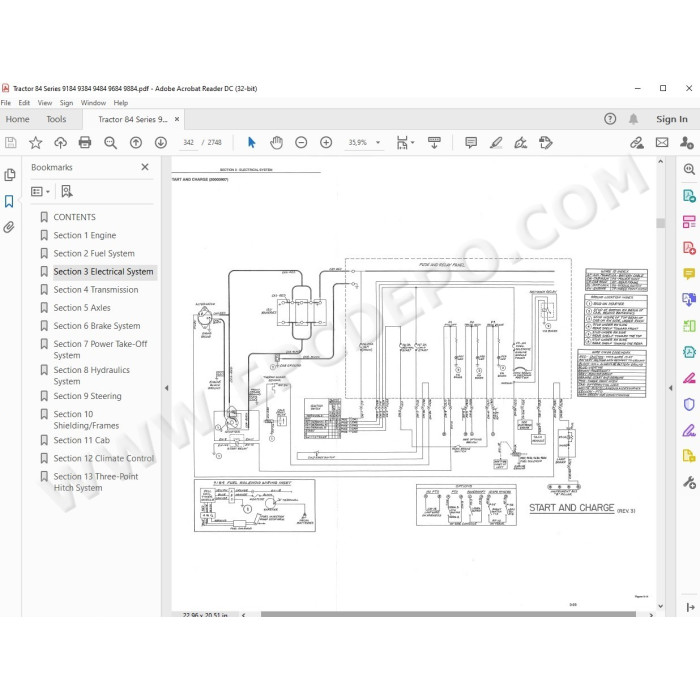This screenshot has height=700, width=700.
Task: Select the Hand pan tool
Action: pyautogui.click(x=276, y=142)
